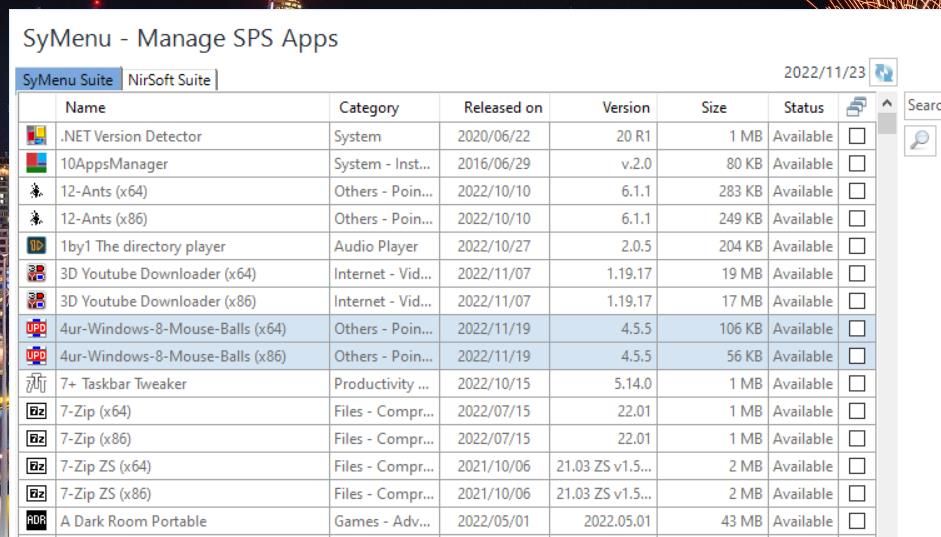941x537 pixels.
Task: Click the vertical scrollbar thumb
Action: tap(886, 124)
